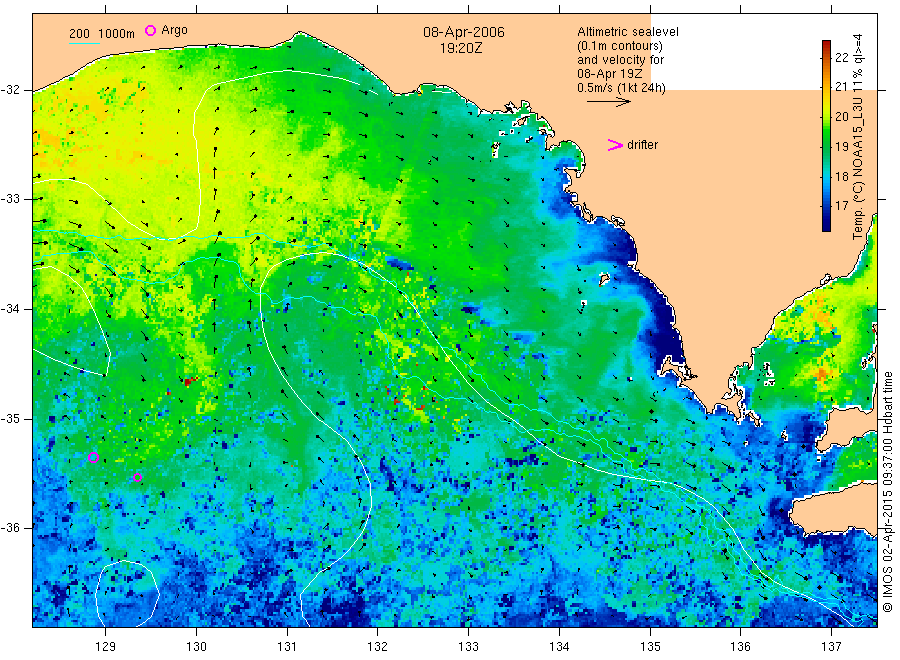The height and width of the screenshot is (660, 900).
Task: Click the '200' depth legend label
Action: (x=79, y=34)
